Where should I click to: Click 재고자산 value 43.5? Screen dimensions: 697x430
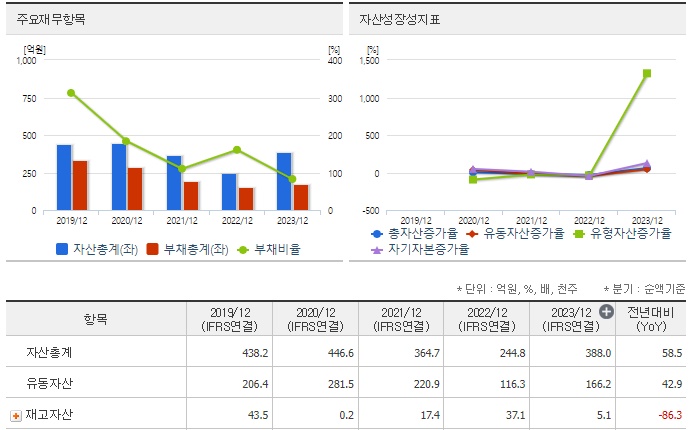(x=258, y=415)
